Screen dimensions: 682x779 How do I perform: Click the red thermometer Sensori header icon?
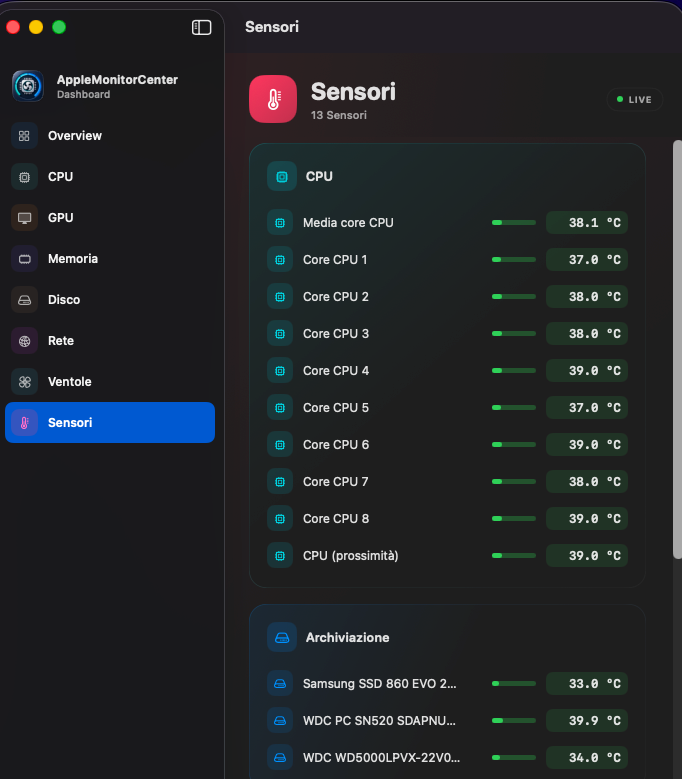[273, 99]
